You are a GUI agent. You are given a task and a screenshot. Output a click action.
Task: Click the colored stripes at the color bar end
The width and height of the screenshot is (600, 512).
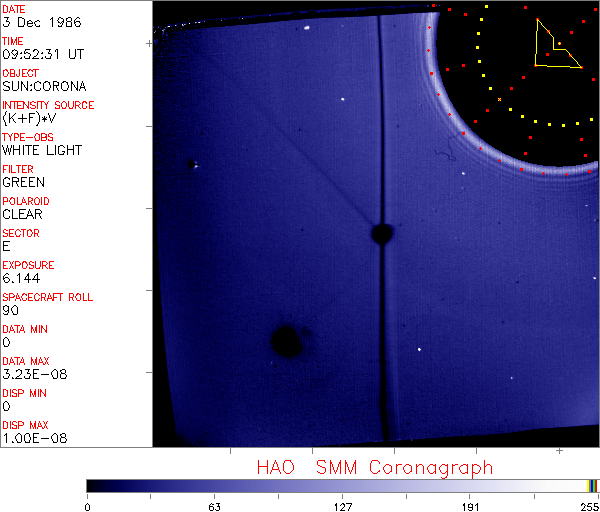tap(592, 486)
